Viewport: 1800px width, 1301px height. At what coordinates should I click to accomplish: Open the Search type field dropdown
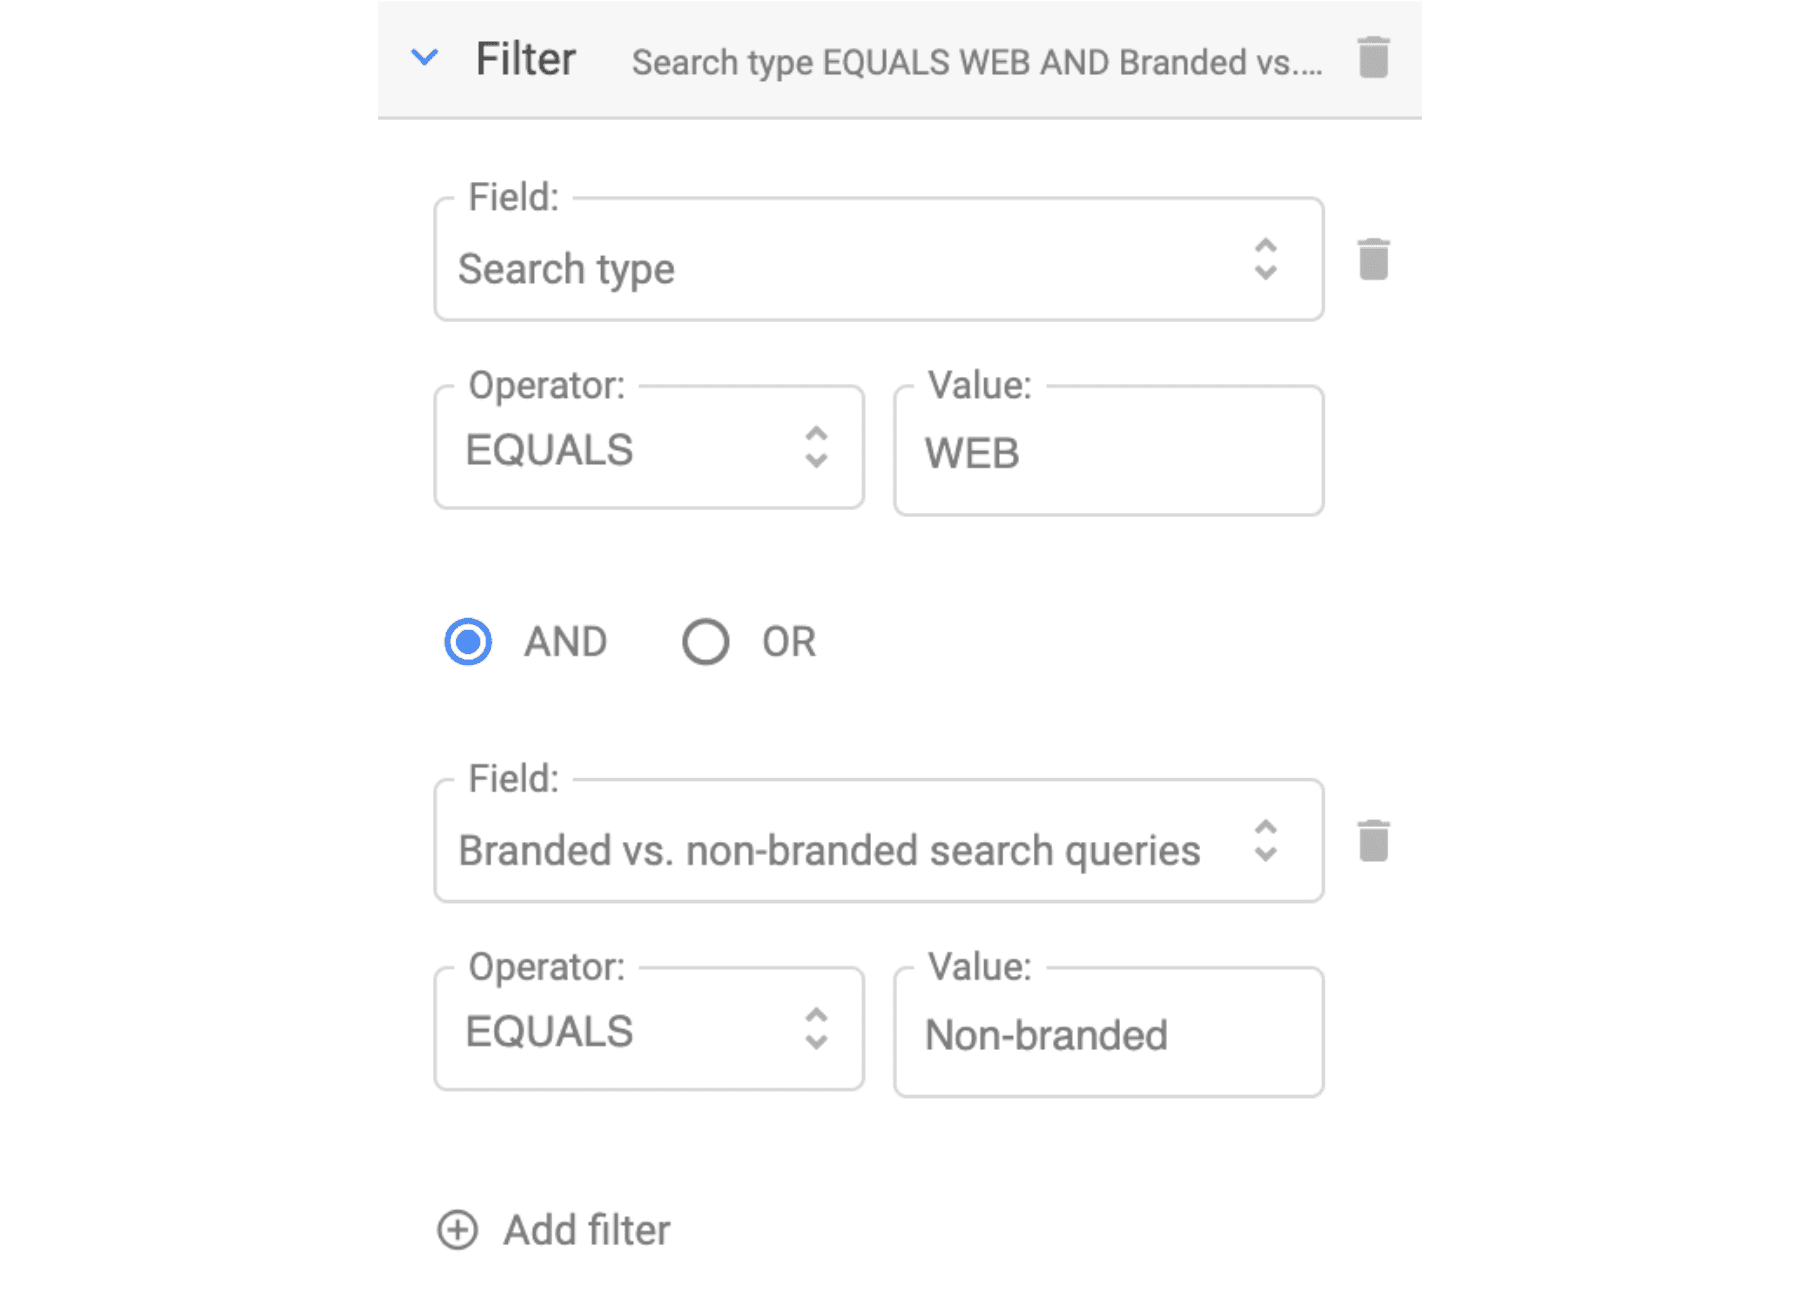[879, 259]
